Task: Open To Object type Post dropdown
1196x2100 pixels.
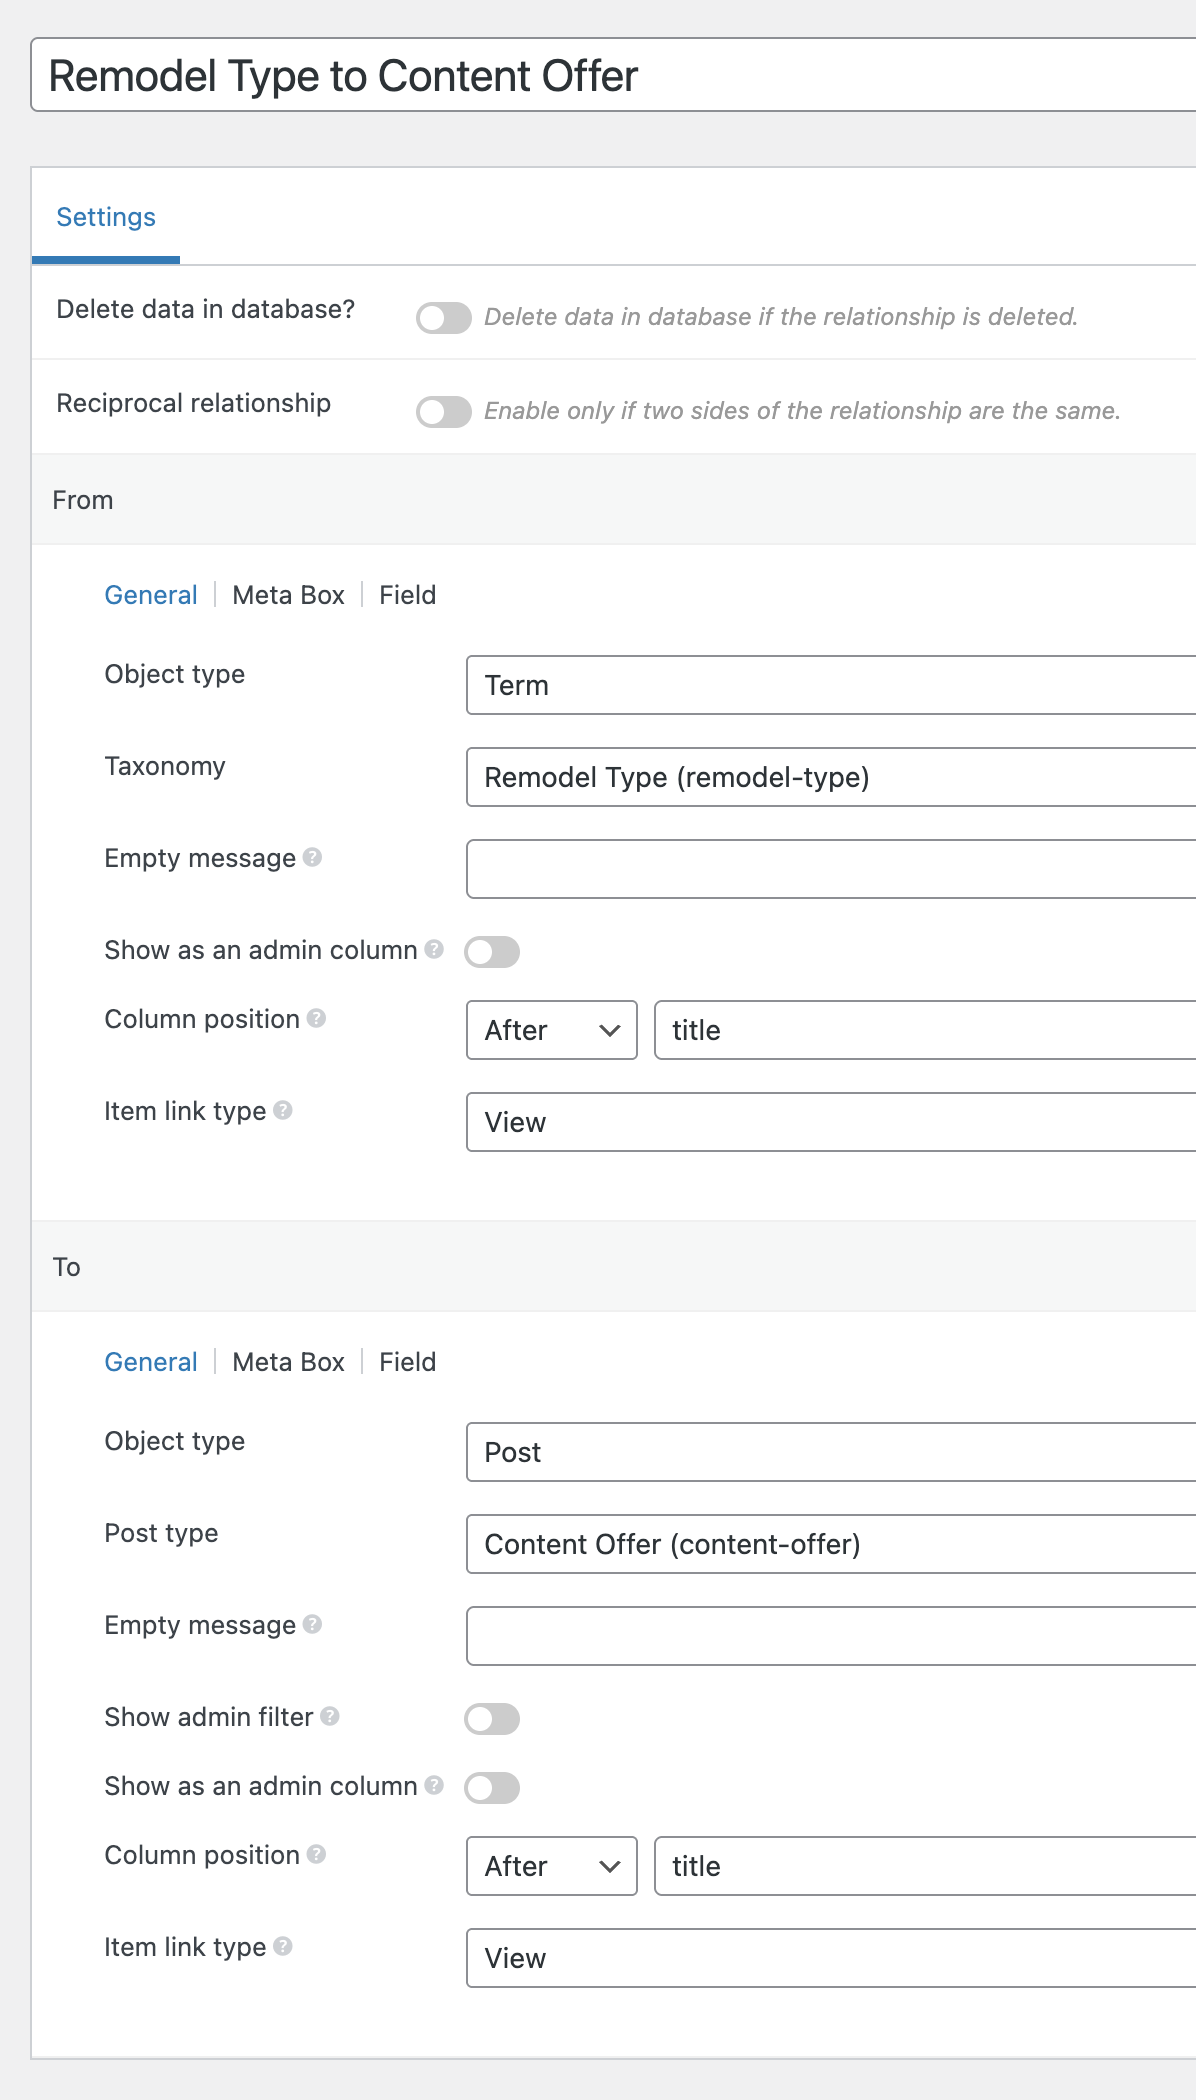Action: click(830, 1452)
